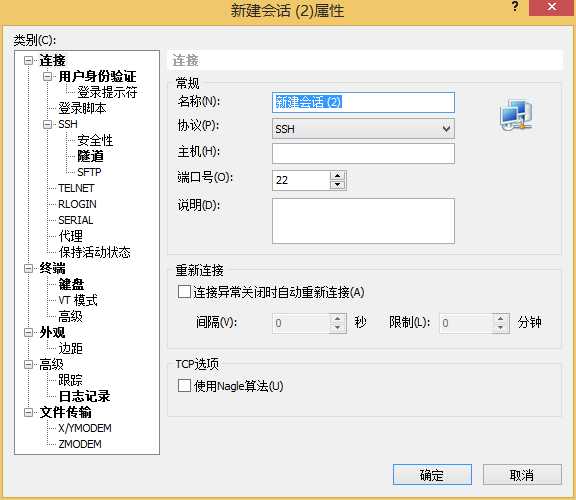This screenshot has width=576, height=500.
Task: Select 代理 proxy tree item
Action: (x=71, y=236)
